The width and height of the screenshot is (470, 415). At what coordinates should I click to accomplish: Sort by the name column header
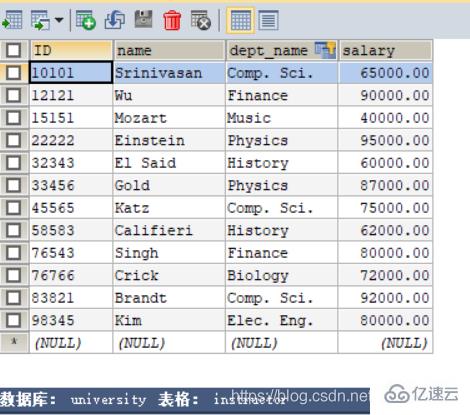pos(169,50)
